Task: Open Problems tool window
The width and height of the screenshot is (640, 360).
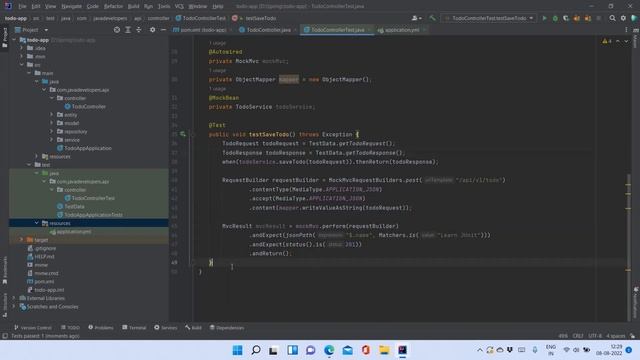Action: click(x=101, y=327)
